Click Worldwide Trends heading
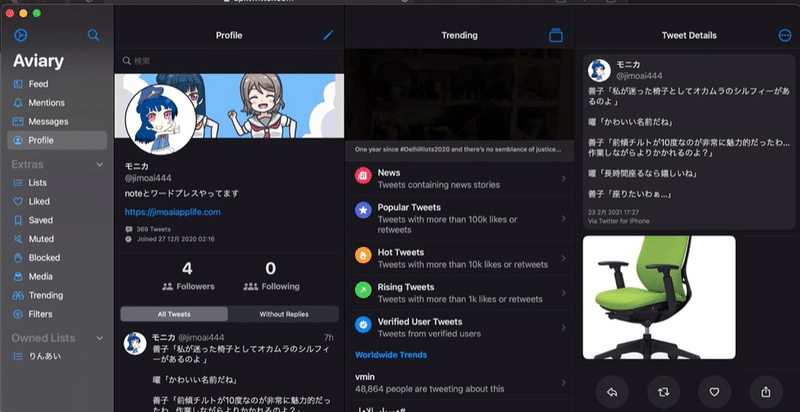Screen dimensions: 800x412 click(391, 355)
